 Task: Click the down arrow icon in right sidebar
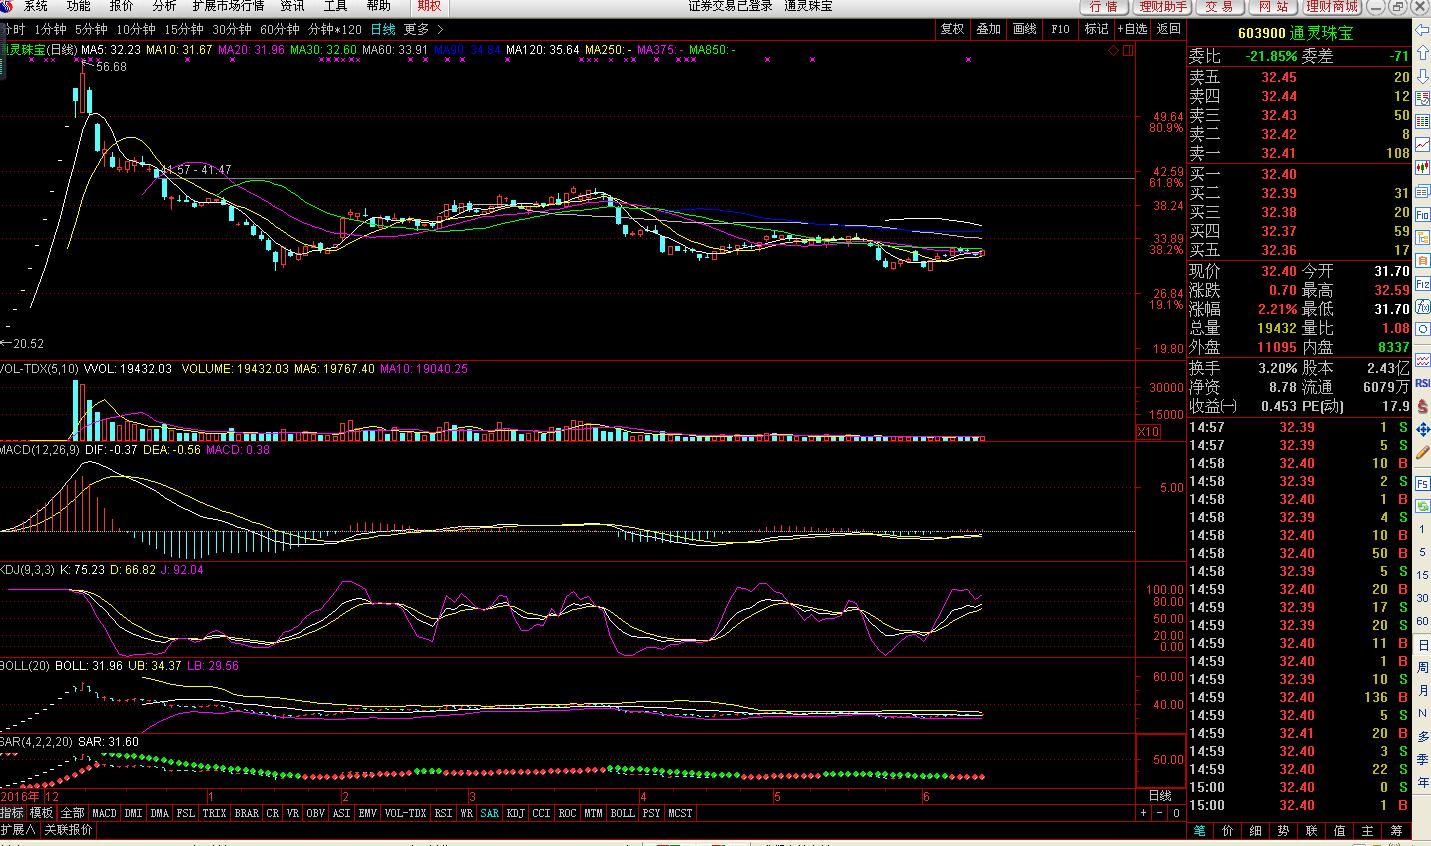coord(1422,77)
